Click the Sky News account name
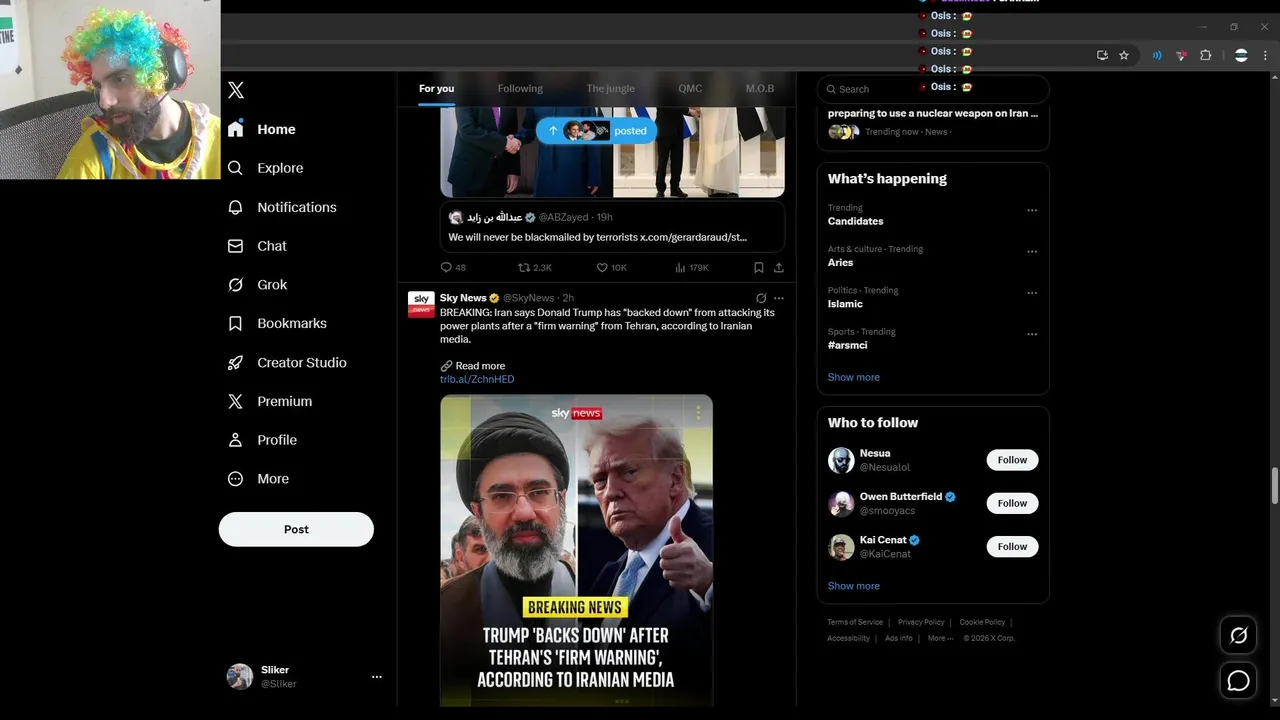 (463, 298)
